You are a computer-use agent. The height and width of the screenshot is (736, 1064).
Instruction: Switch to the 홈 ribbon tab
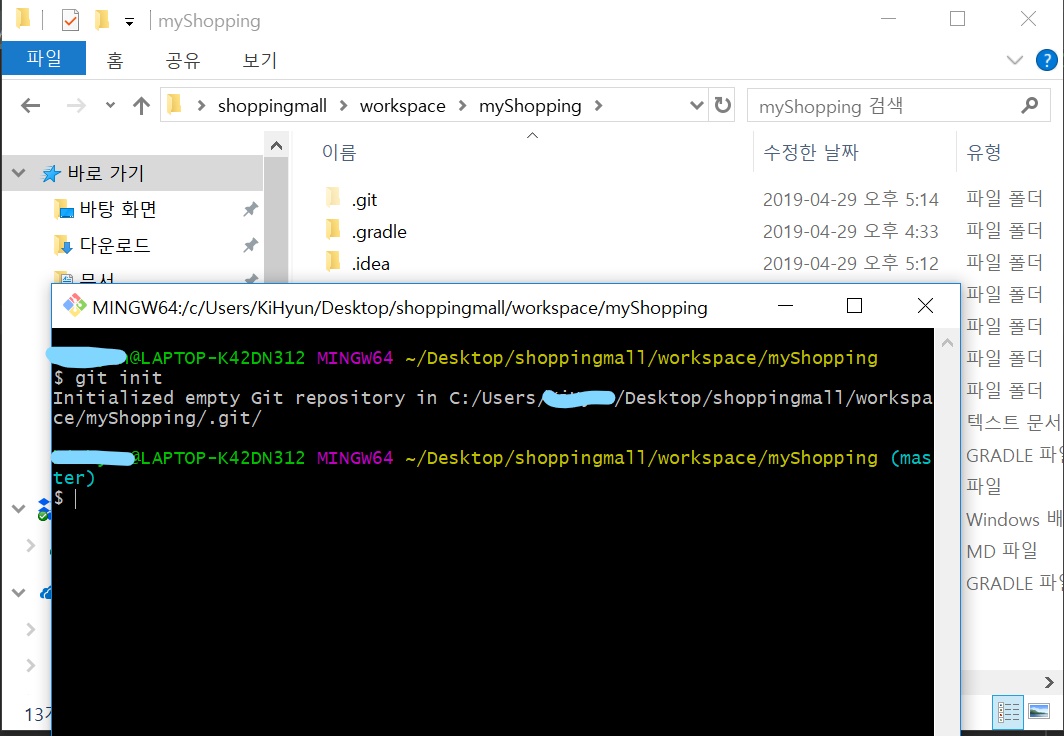click(x=115, y=60)
